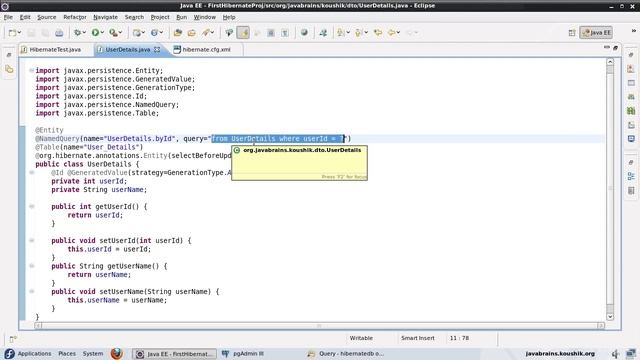
Task: Click the New Java Package toolbar icon
Action: tap(137, 33)
